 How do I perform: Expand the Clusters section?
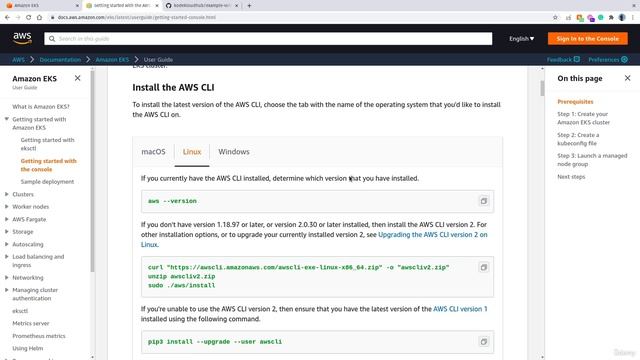click(7, 194)
